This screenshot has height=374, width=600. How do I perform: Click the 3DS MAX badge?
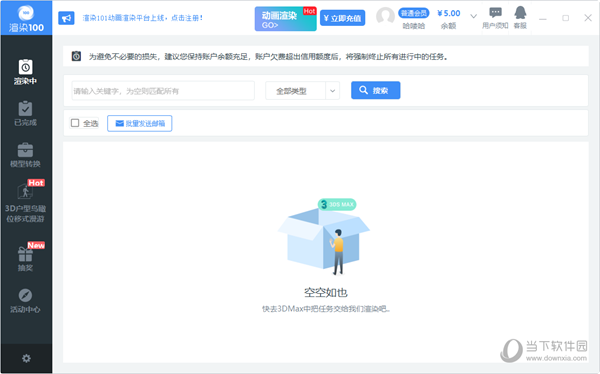[x=337, y=204]
